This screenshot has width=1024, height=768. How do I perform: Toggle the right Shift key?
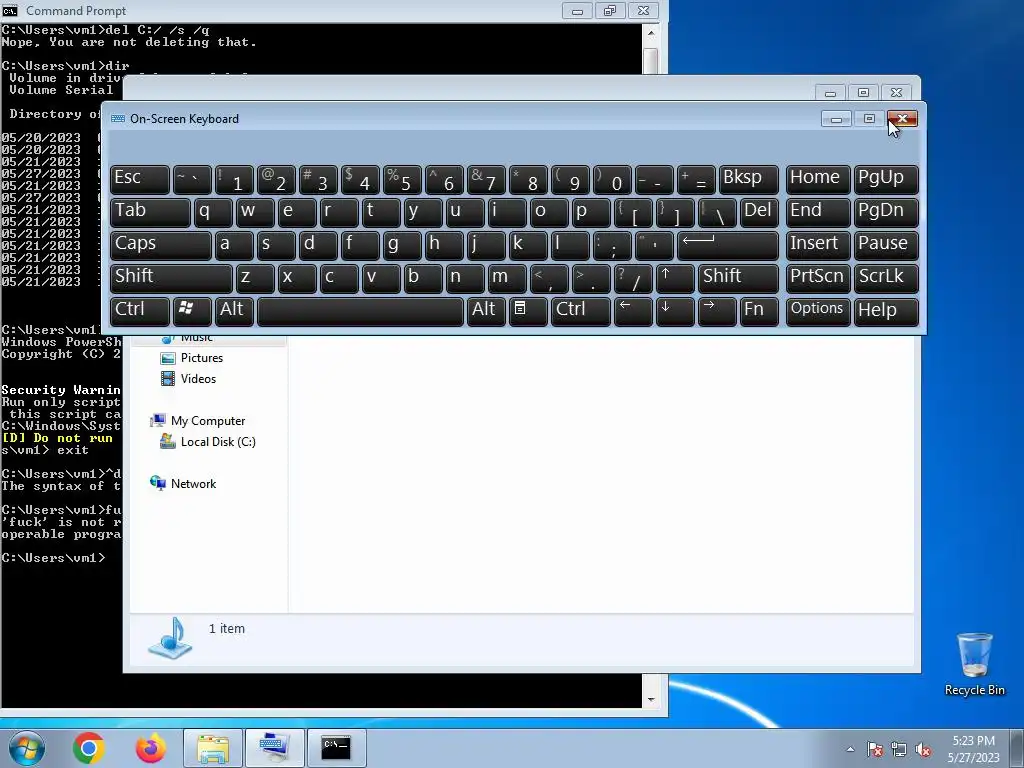click(738, 278)
